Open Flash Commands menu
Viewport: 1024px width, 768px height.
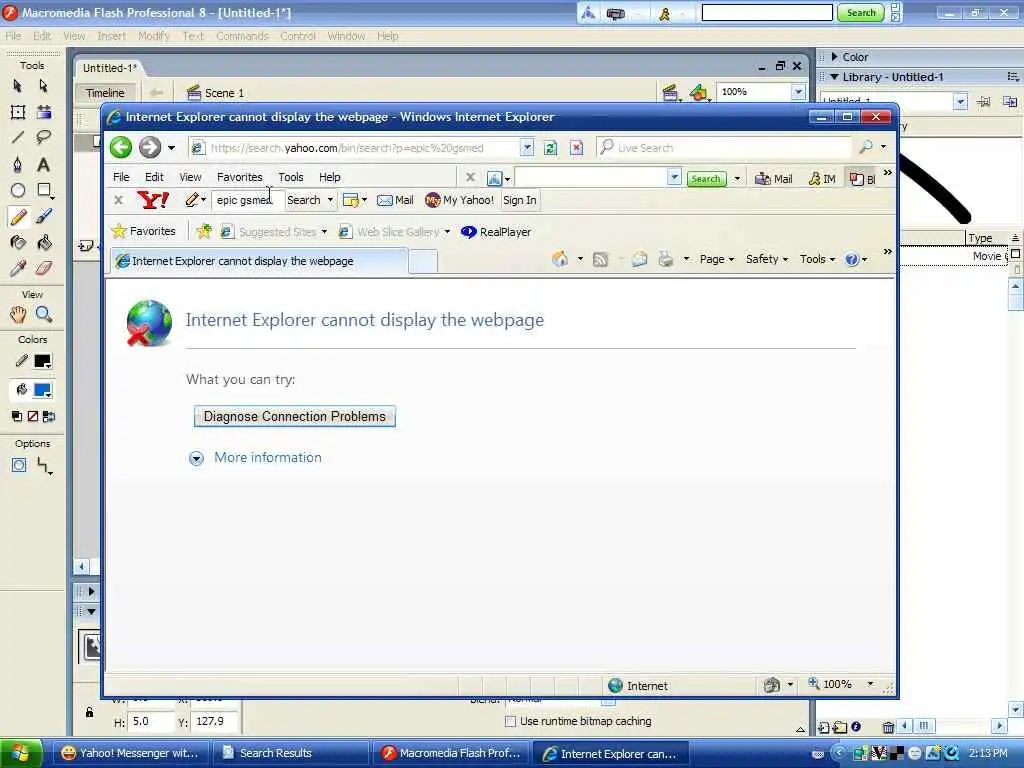(242, 36)
